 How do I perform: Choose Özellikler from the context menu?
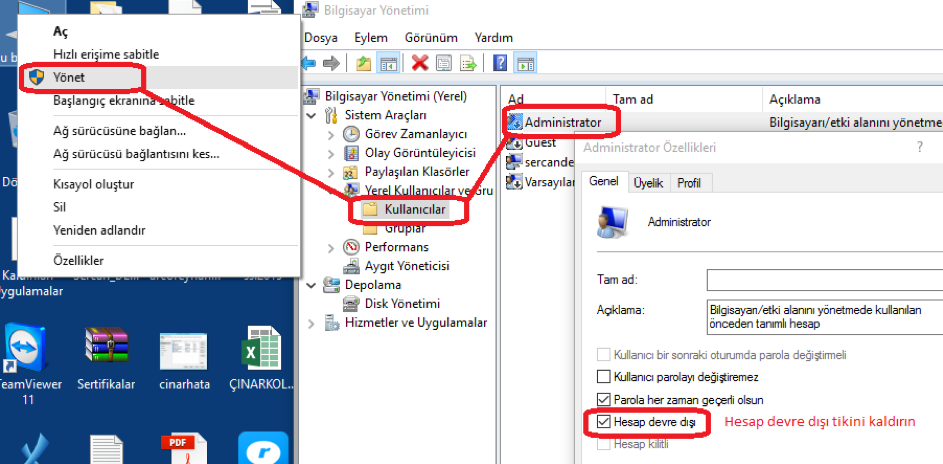[x=158, y=261]
